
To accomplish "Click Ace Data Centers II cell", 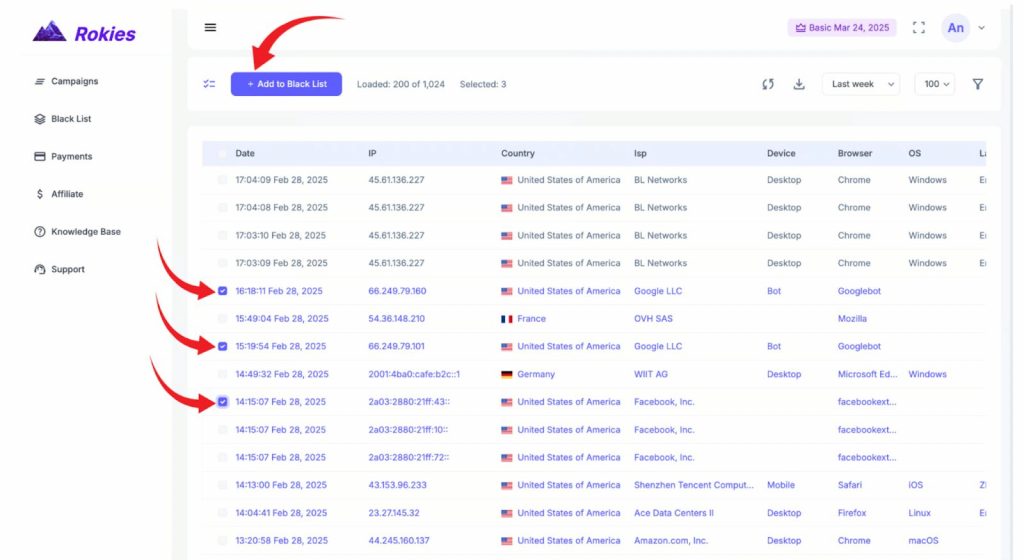I will point(673,514).
